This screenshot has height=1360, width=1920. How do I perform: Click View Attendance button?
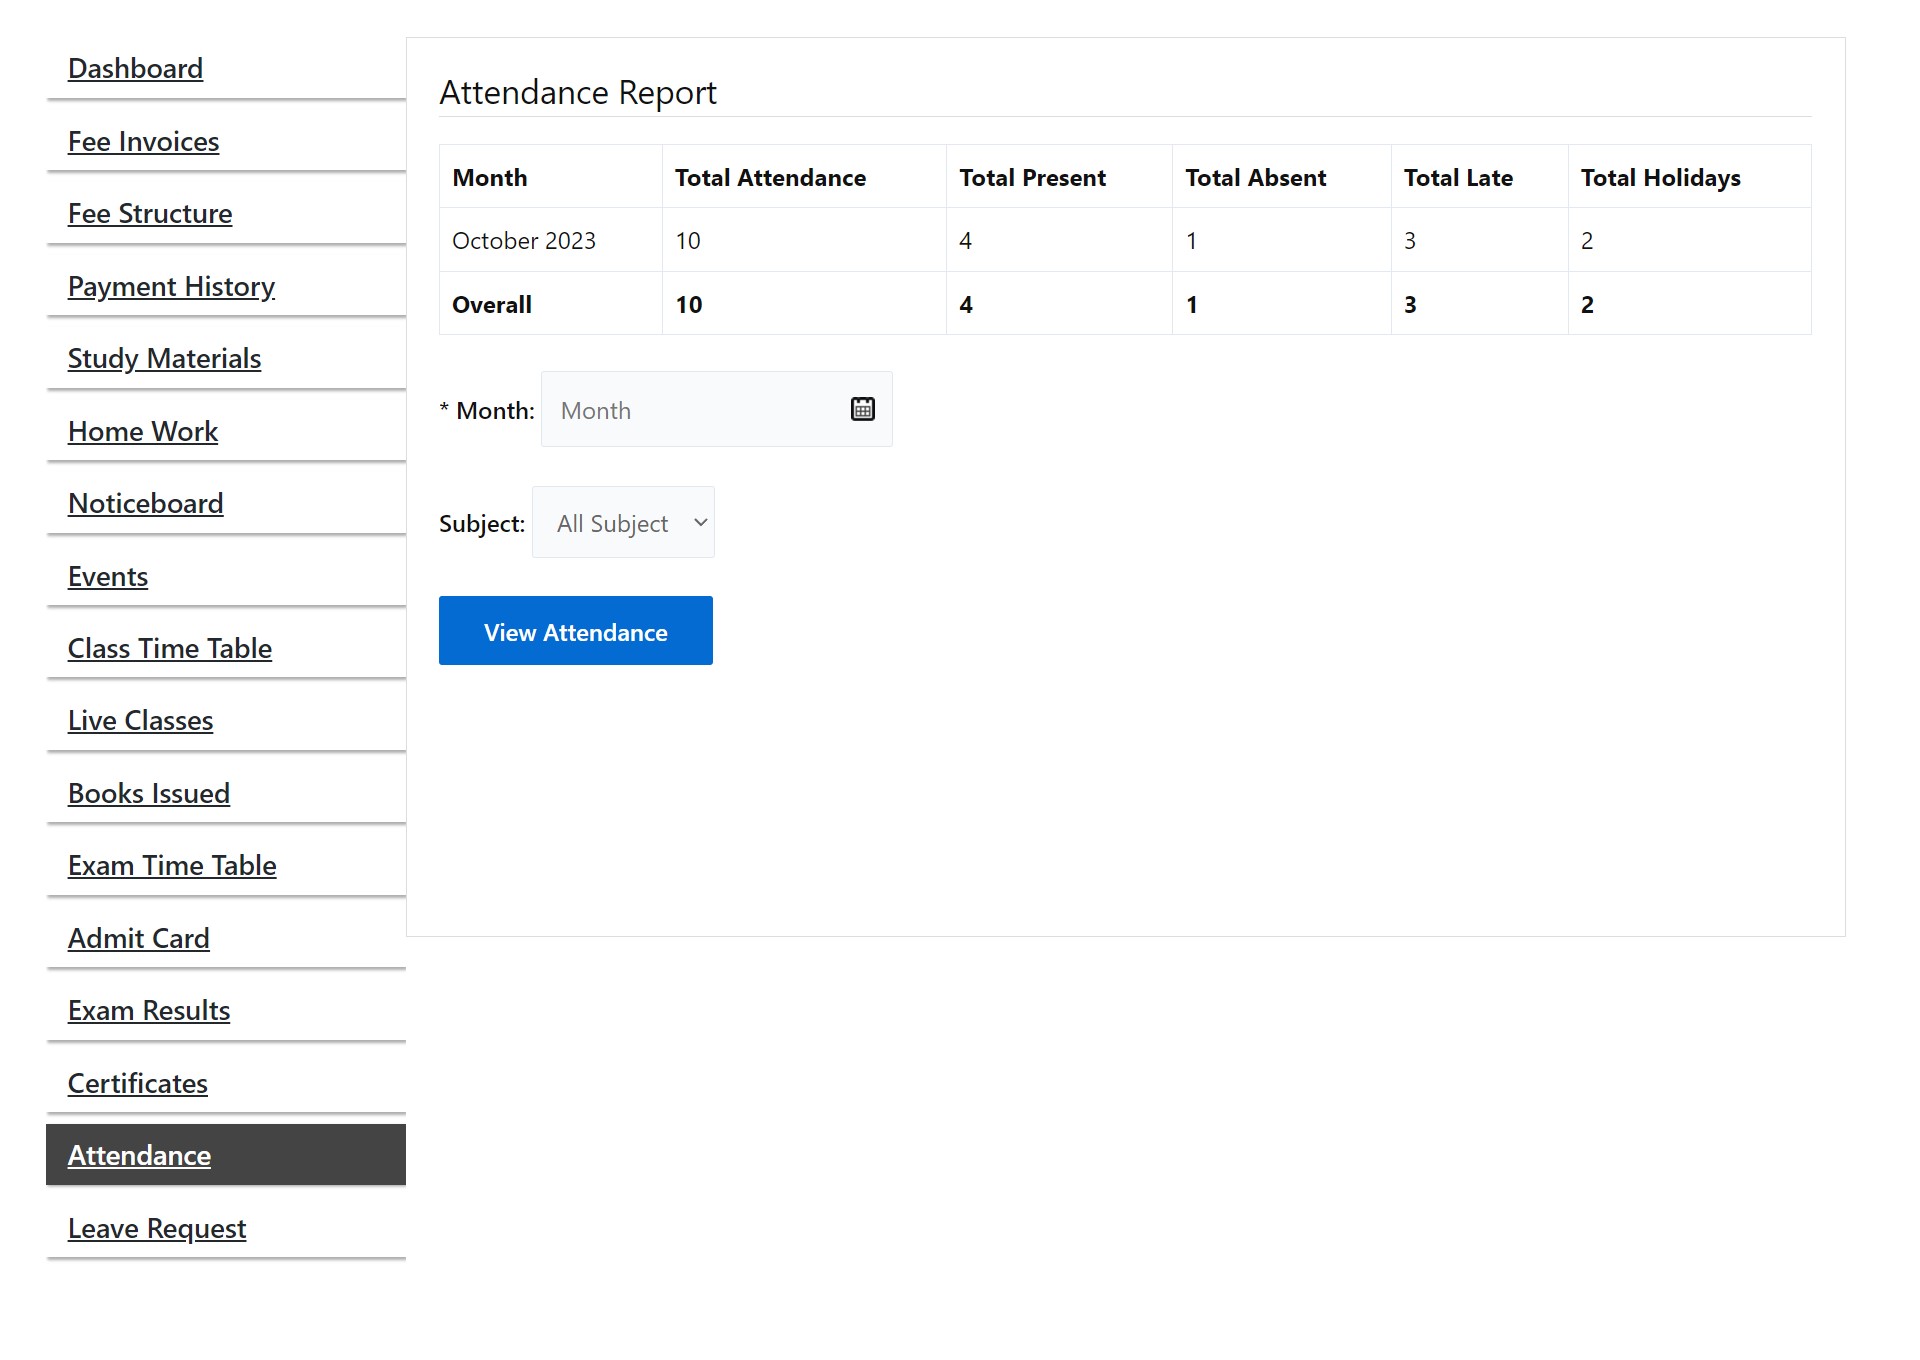point(577,630)
